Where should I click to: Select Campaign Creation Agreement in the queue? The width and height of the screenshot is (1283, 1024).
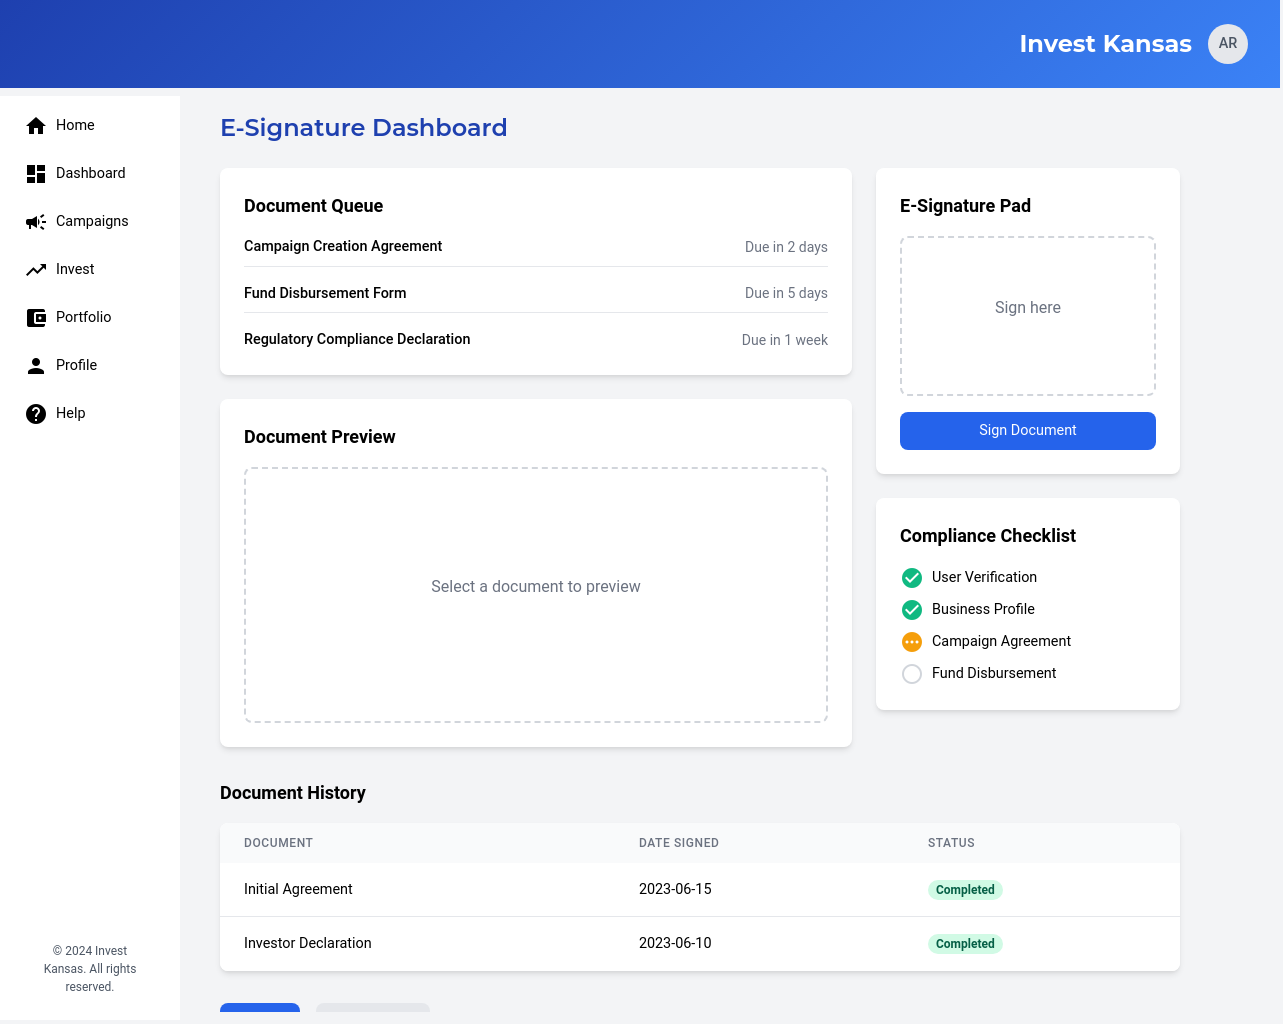coord(343,246)
